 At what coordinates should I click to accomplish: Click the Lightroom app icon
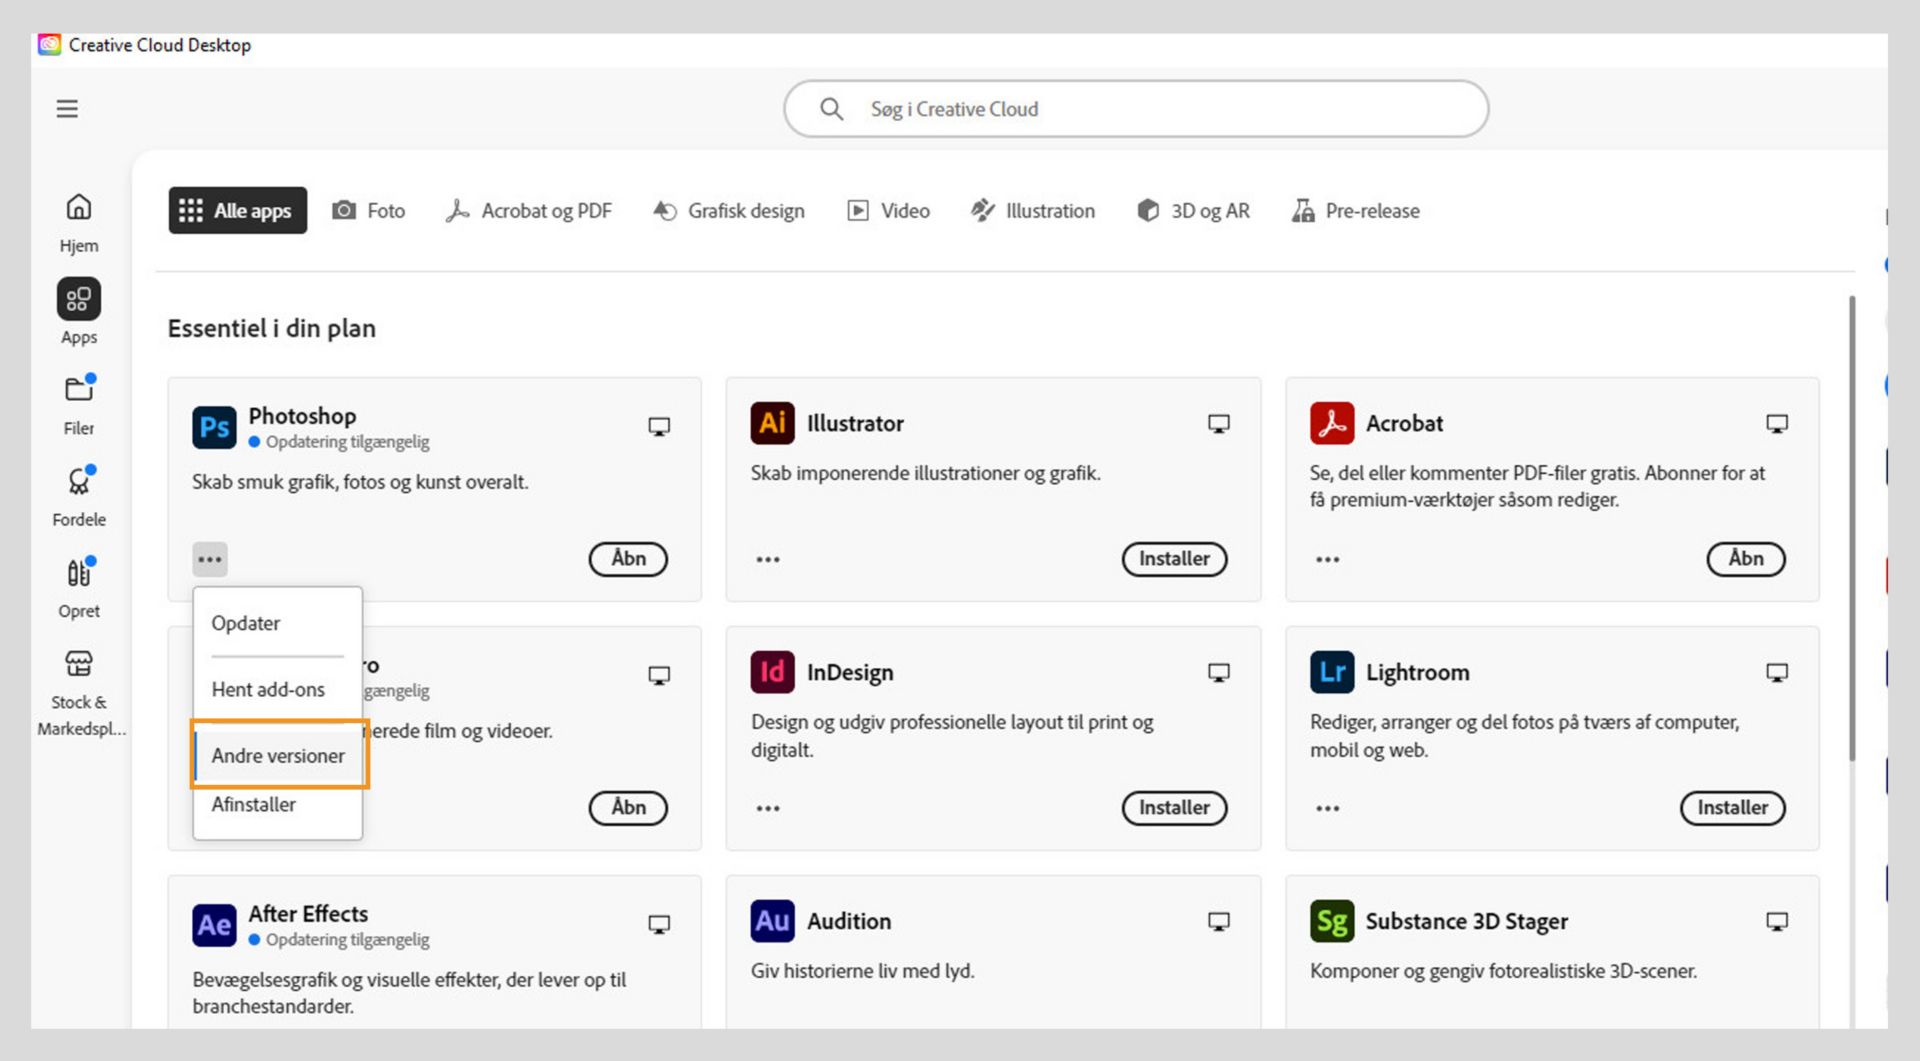[x=1331, y=672]
